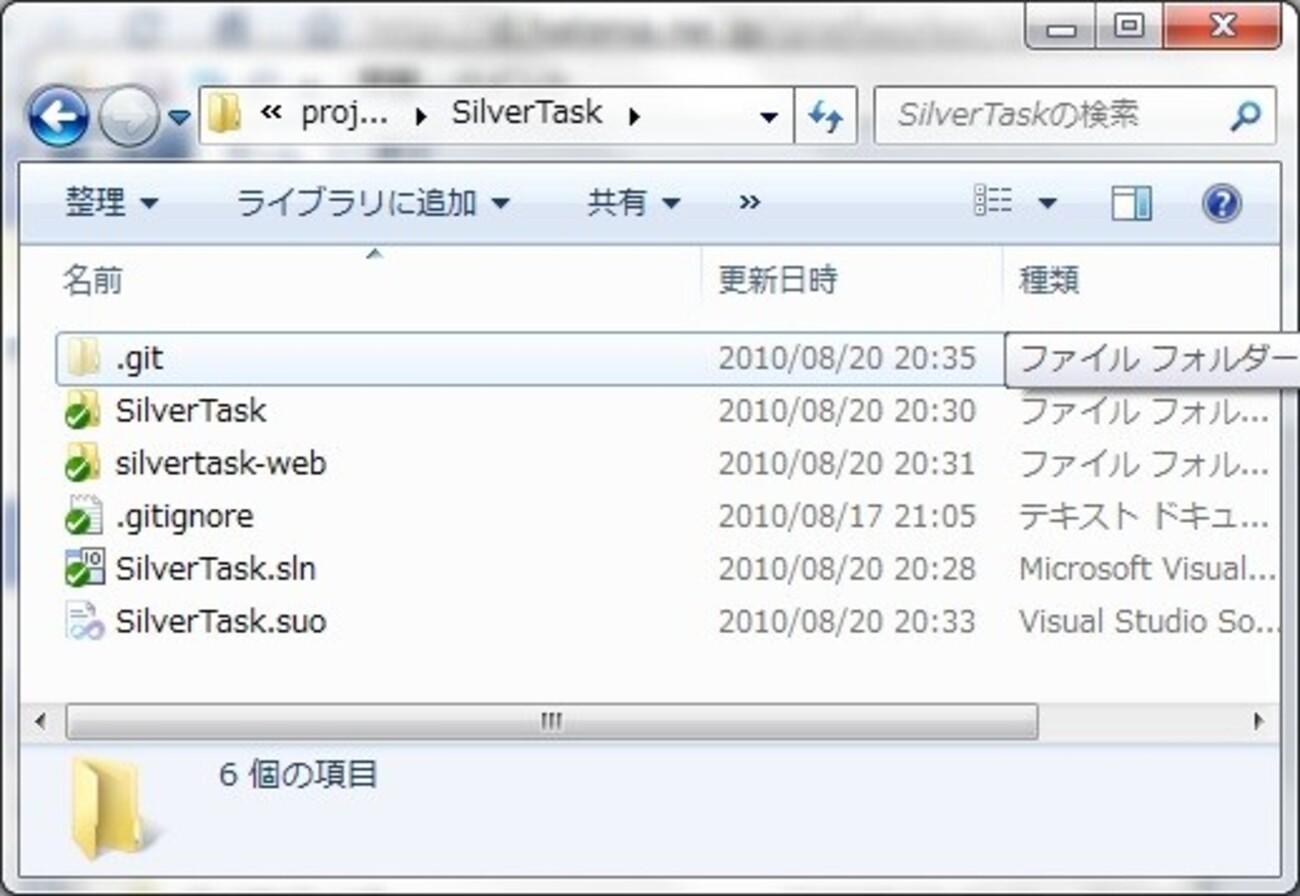Click the folder icon in address bar

[224, 115]
